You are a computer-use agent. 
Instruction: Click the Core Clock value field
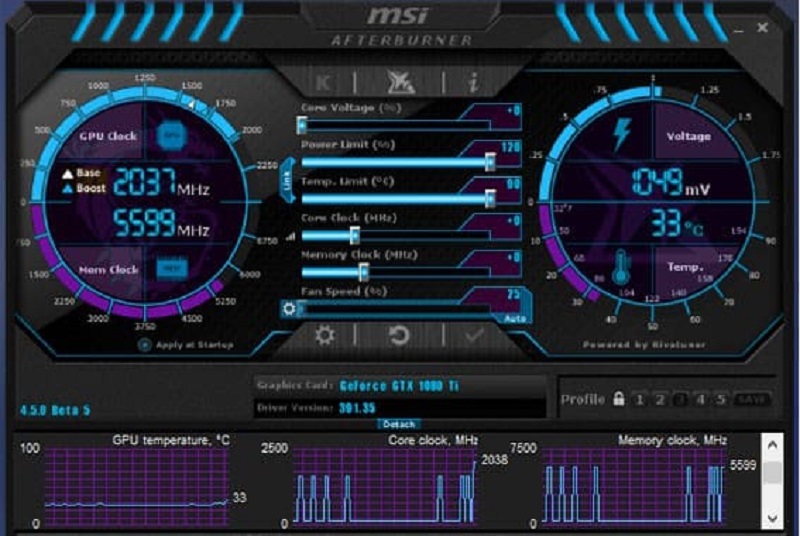click(498, 220)
